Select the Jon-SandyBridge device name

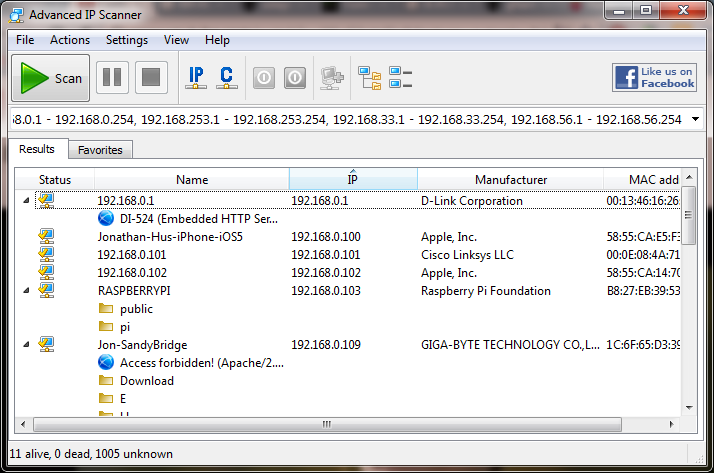pyautogui.click(x=142, y=345)
